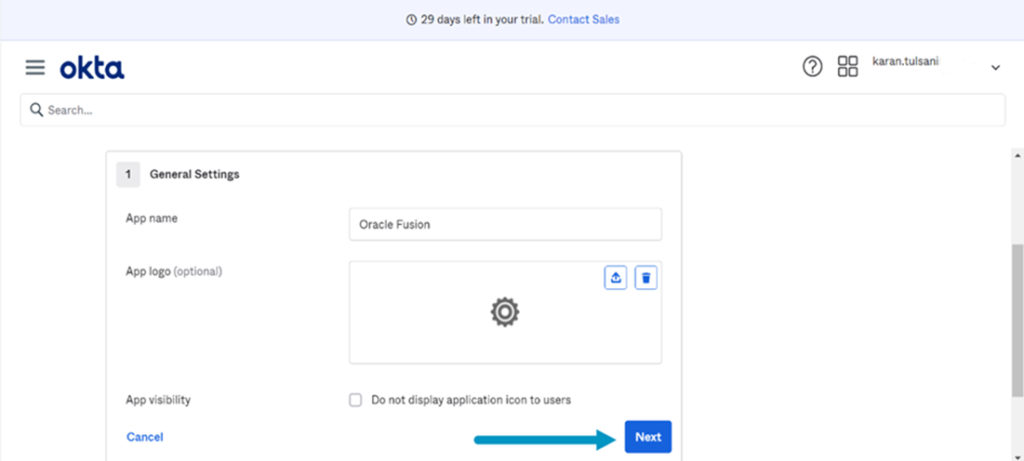Click the 'App logo (optional)' label

[x=174, y=270]
